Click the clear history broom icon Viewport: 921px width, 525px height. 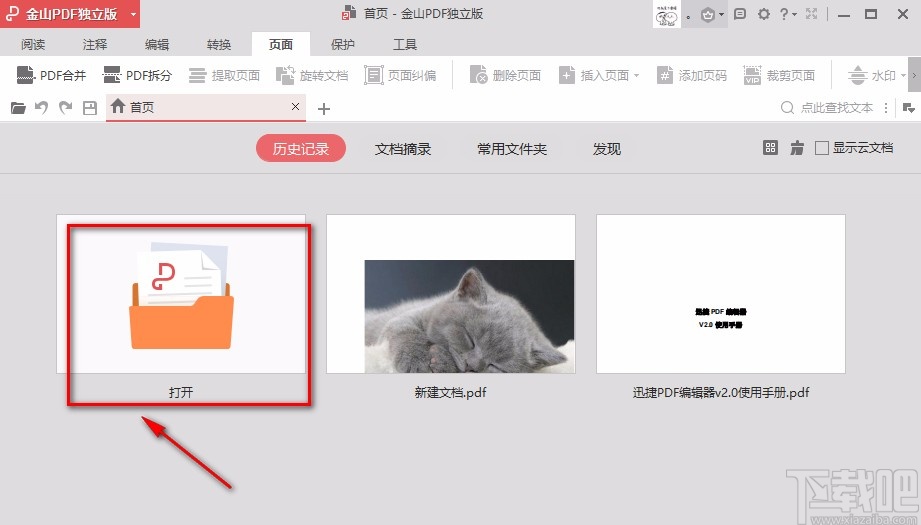tap(797, 148)
